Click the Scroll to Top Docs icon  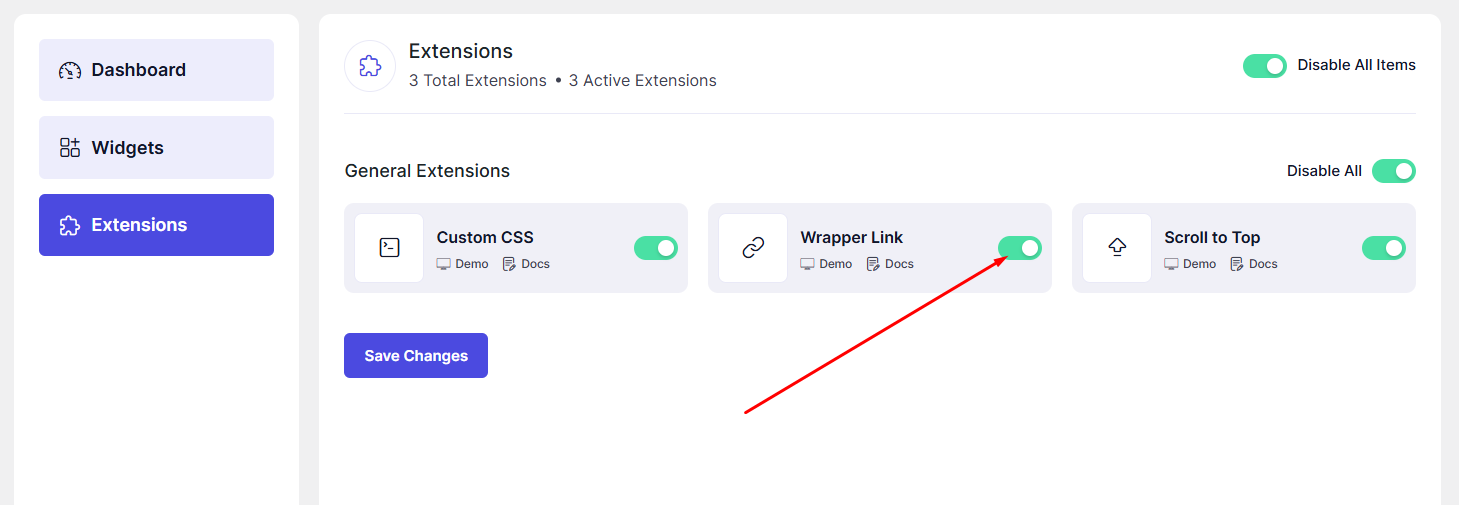click(1237, 264)
